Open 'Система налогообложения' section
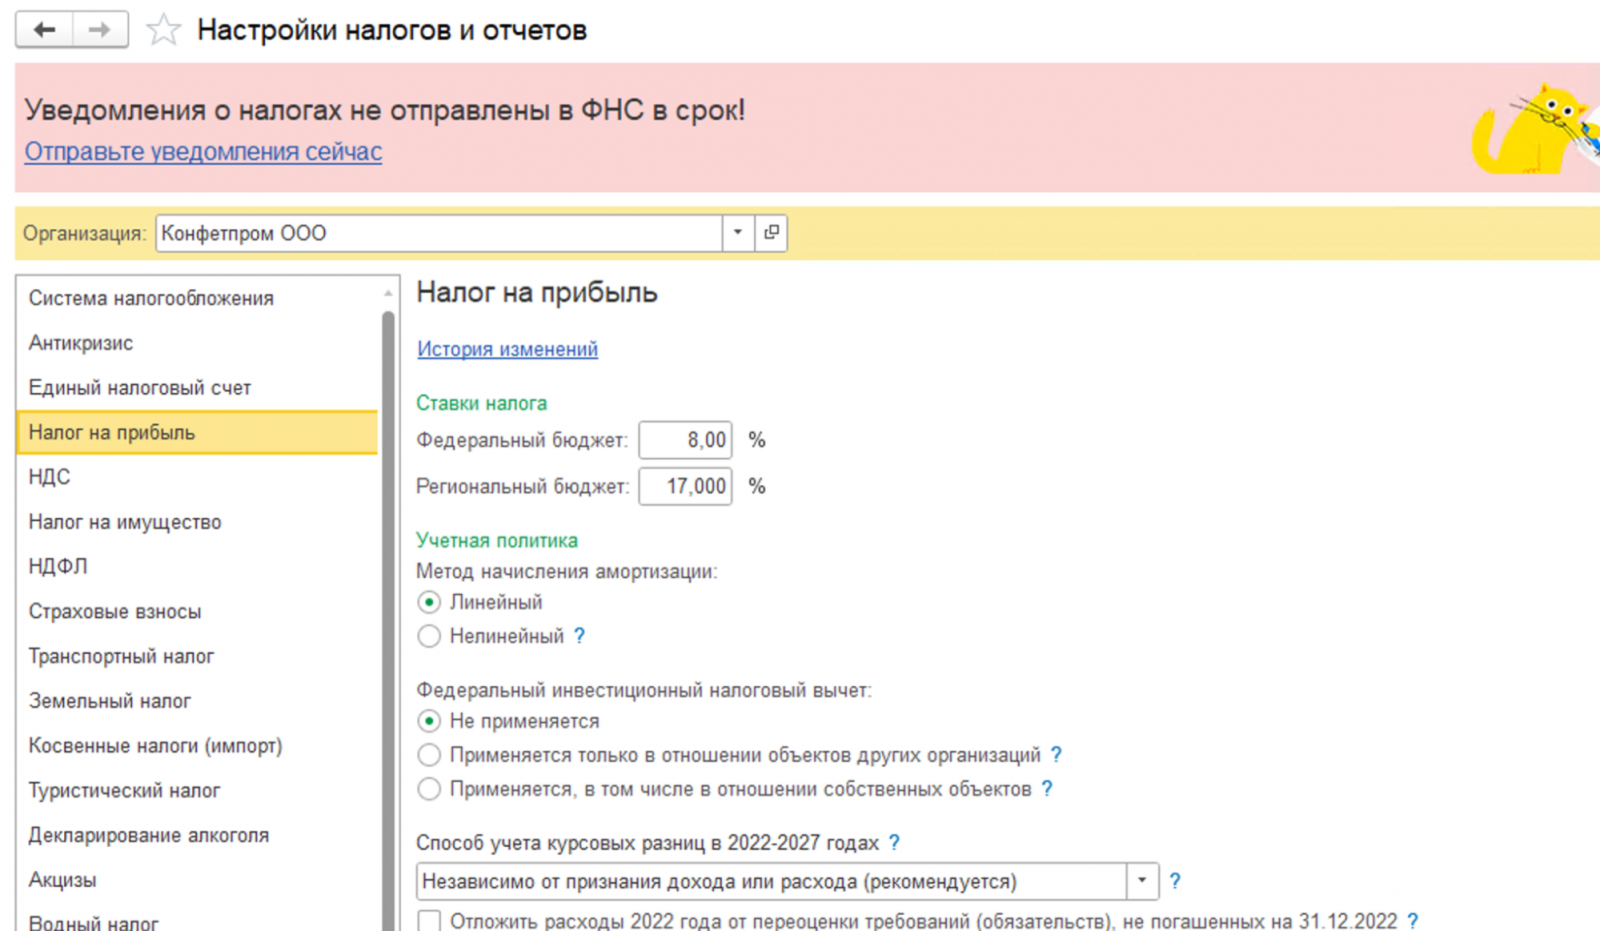 click(x=197, y=298)
